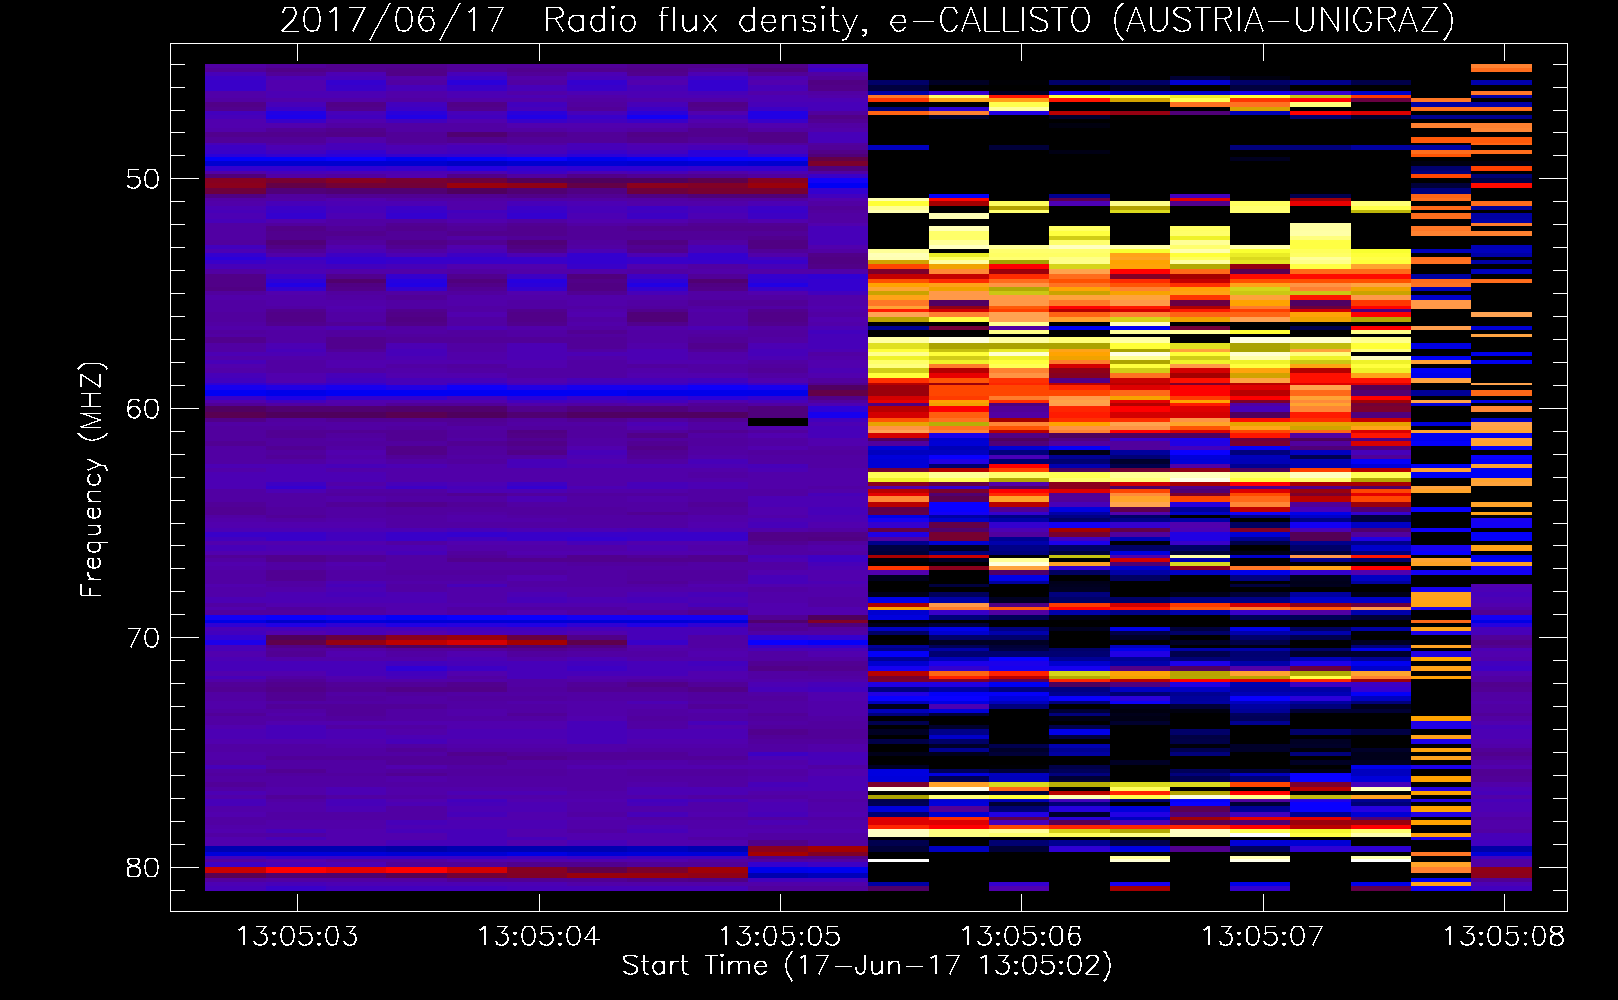Click the 13:05:05 time tick label

tap(780, 937)
